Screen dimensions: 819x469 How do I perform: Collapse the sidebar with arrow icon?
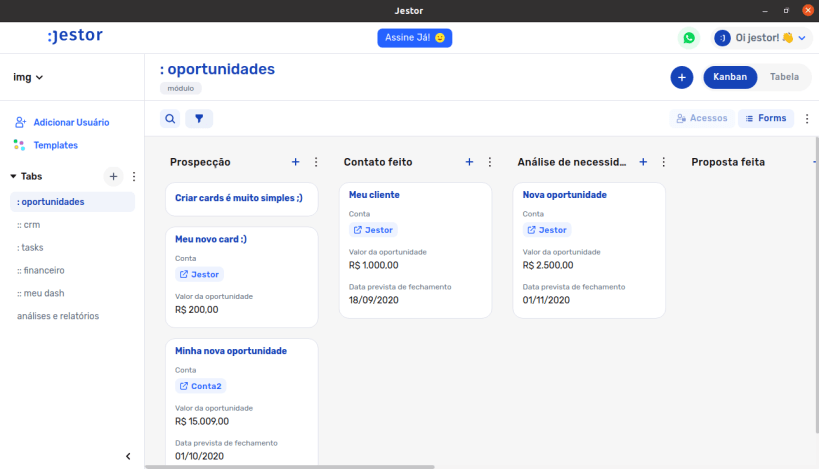[128, 456]
